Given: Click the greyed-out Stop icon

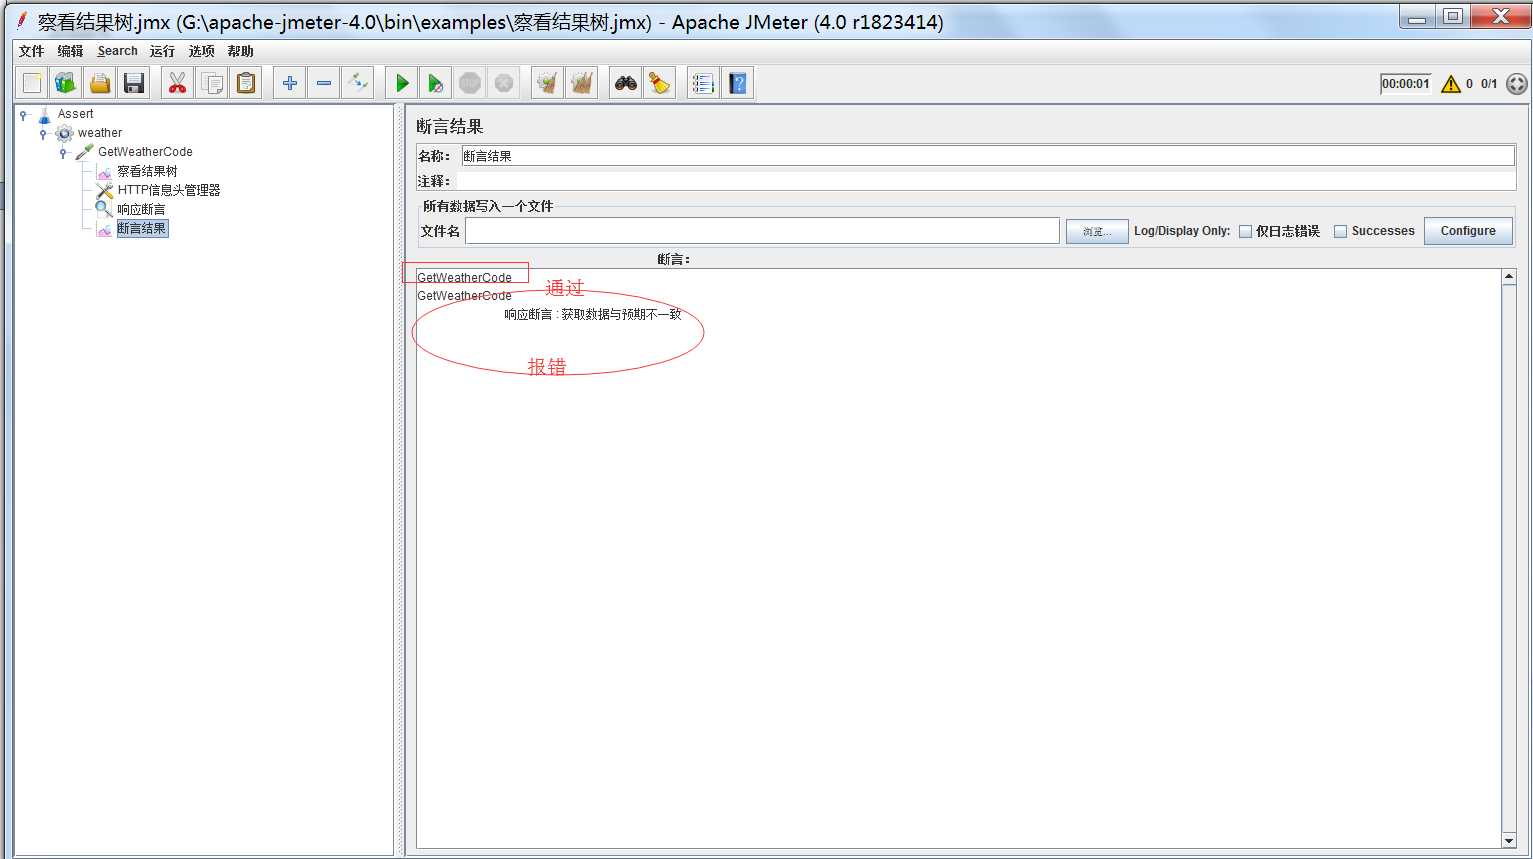Looking at the screenshot, I should (x=470, y=83).
